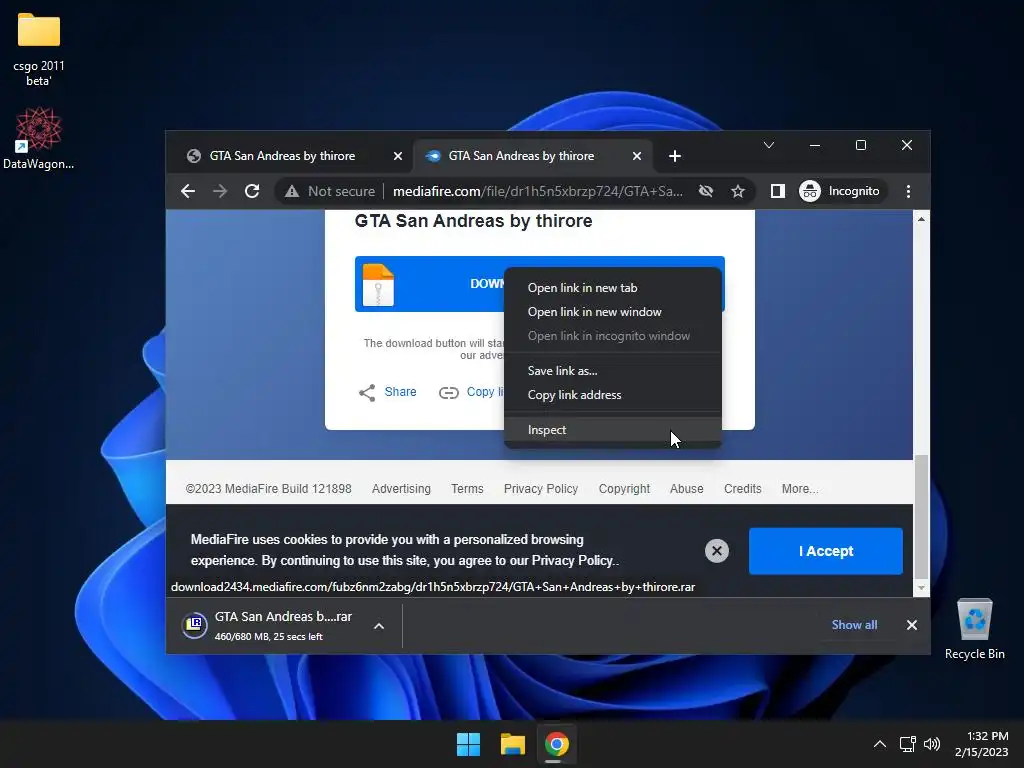Open the clock showing 1:32 PM

[x=982, y=744]
